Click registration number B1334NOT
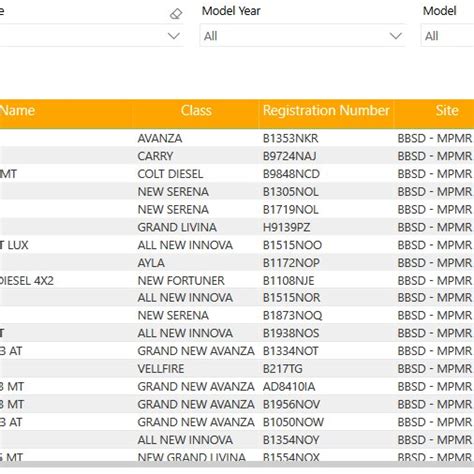 290,351
